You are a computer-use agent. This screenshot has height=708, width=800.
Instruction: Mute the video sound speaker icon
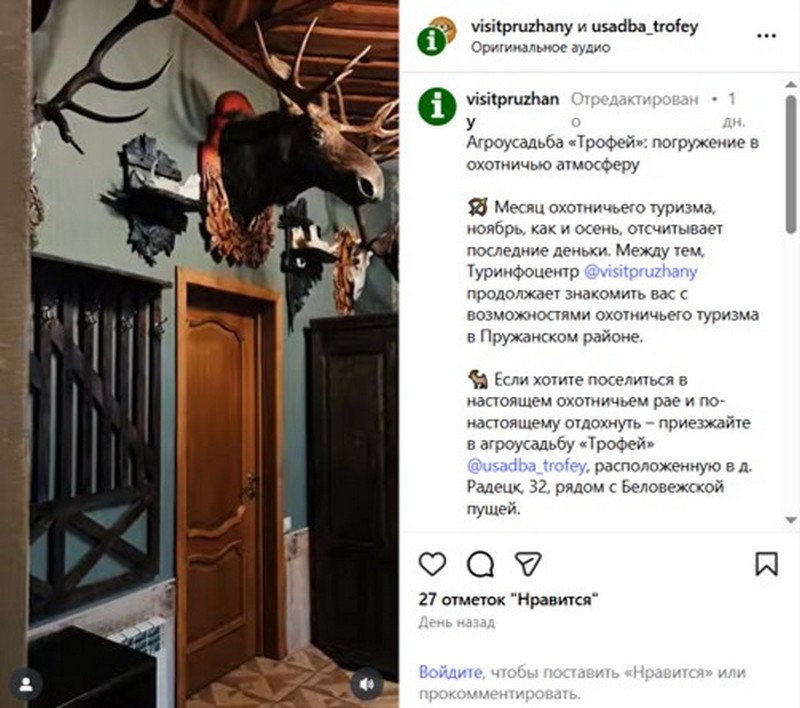point(366,684)
